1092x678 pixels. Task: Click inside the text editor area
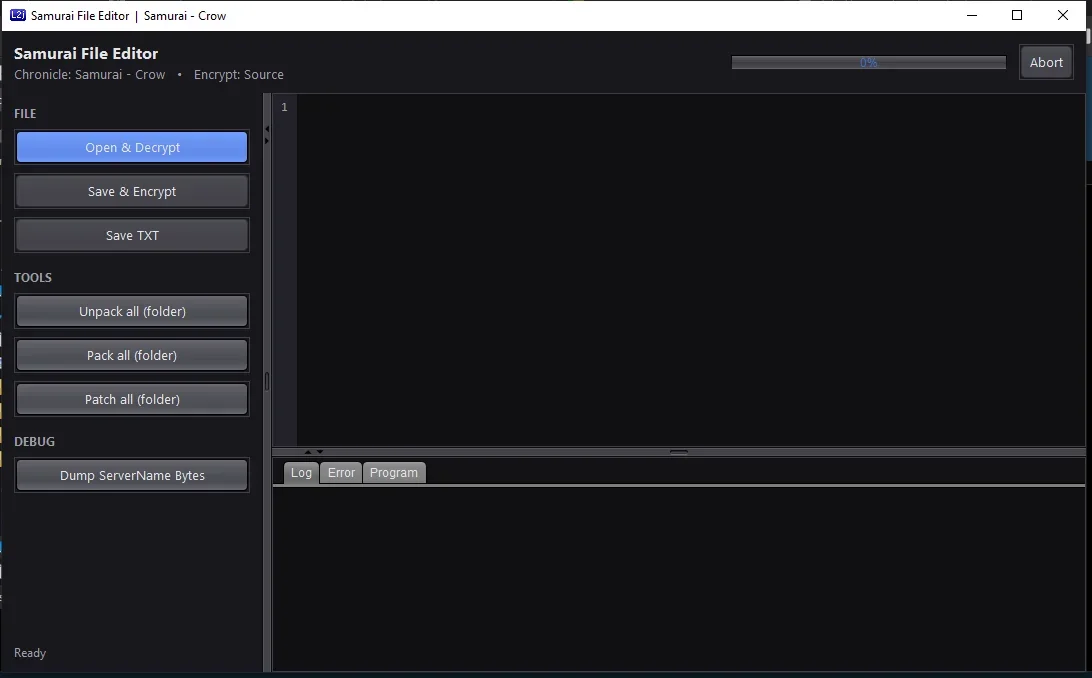tap(691, 270)
